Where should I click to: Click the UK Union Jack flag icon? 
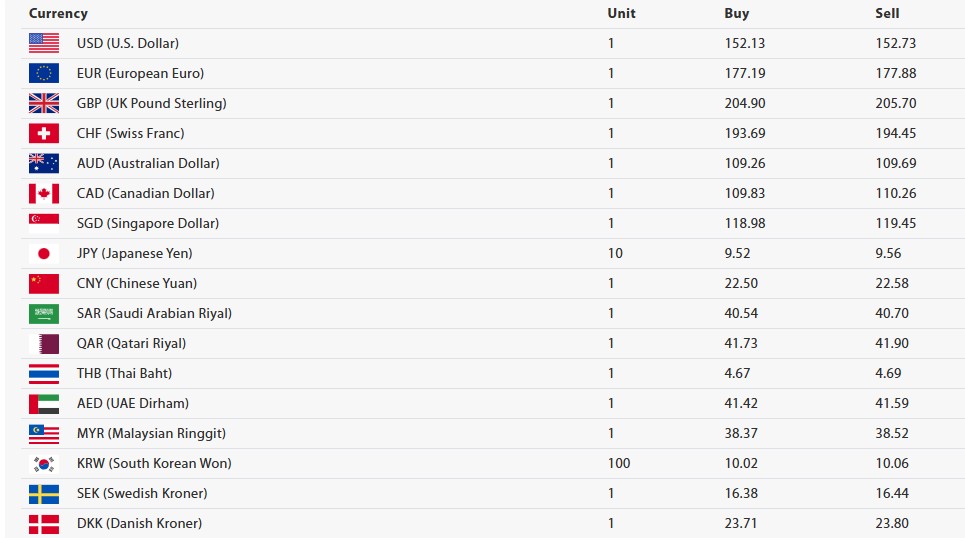pyautogui.click(x=44, y=103)
